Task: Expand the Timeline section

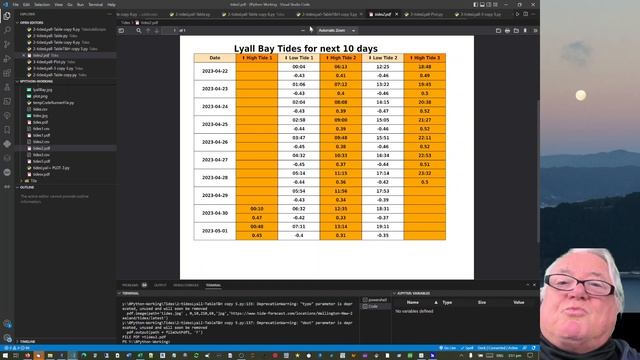Action: (x=27, y=341)
